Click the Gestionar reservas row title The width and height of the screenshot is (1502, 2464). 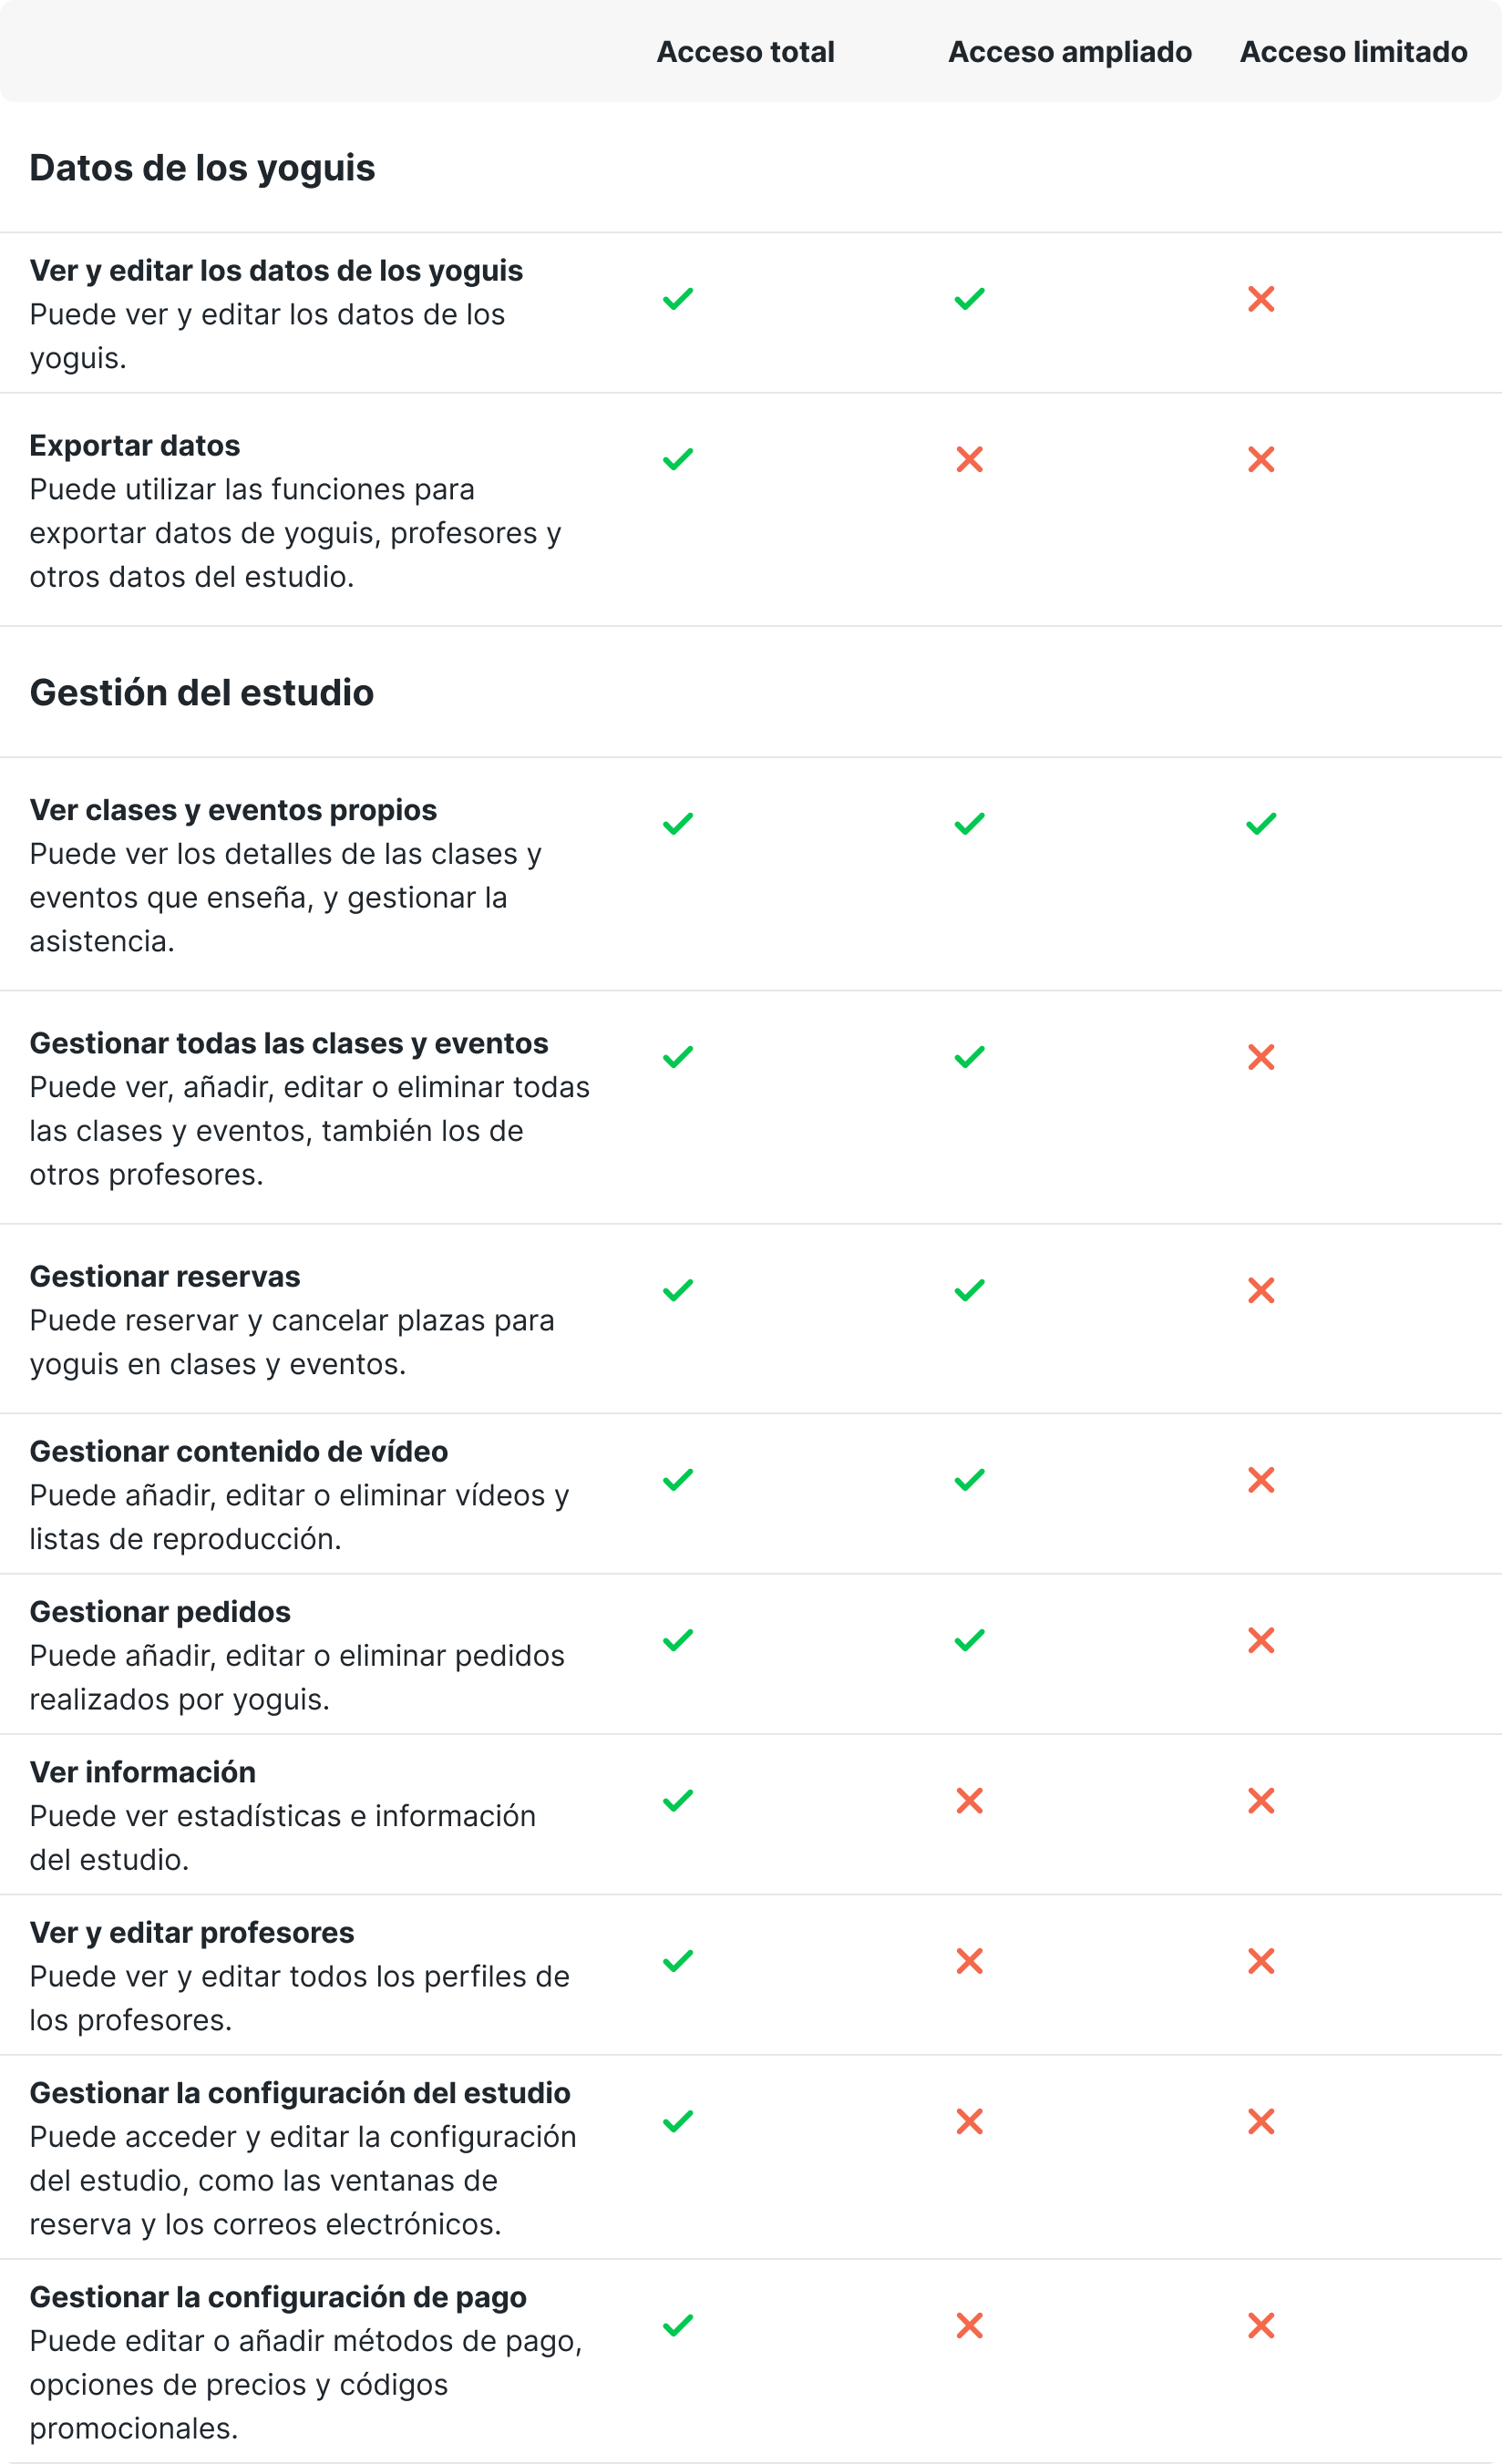pyautogui.click(x=165, y=1277)
